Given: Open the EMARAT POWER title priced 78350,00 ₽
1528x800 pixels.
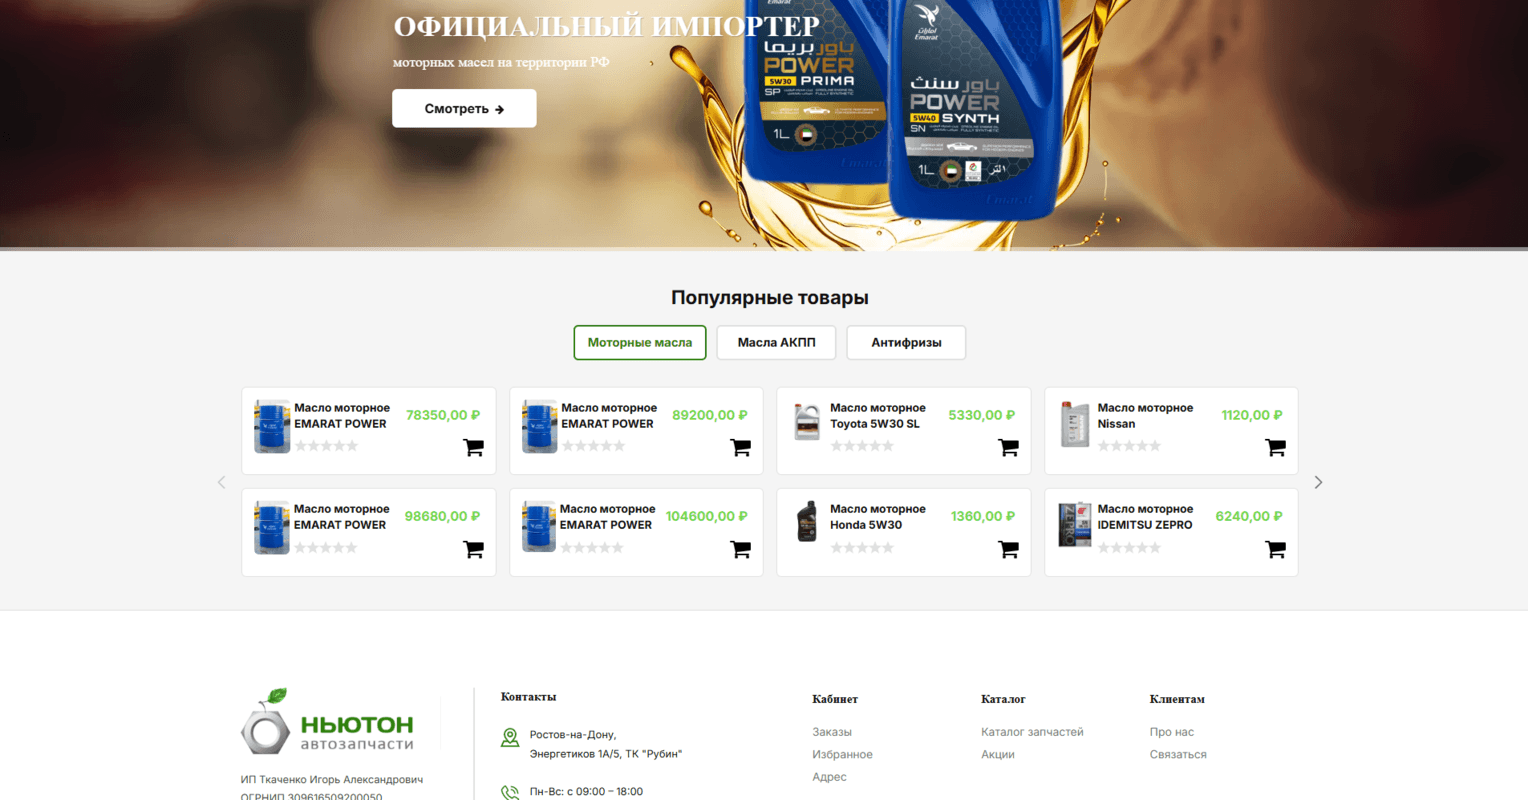Looking at the screenshot, I should tap(342, 416).
